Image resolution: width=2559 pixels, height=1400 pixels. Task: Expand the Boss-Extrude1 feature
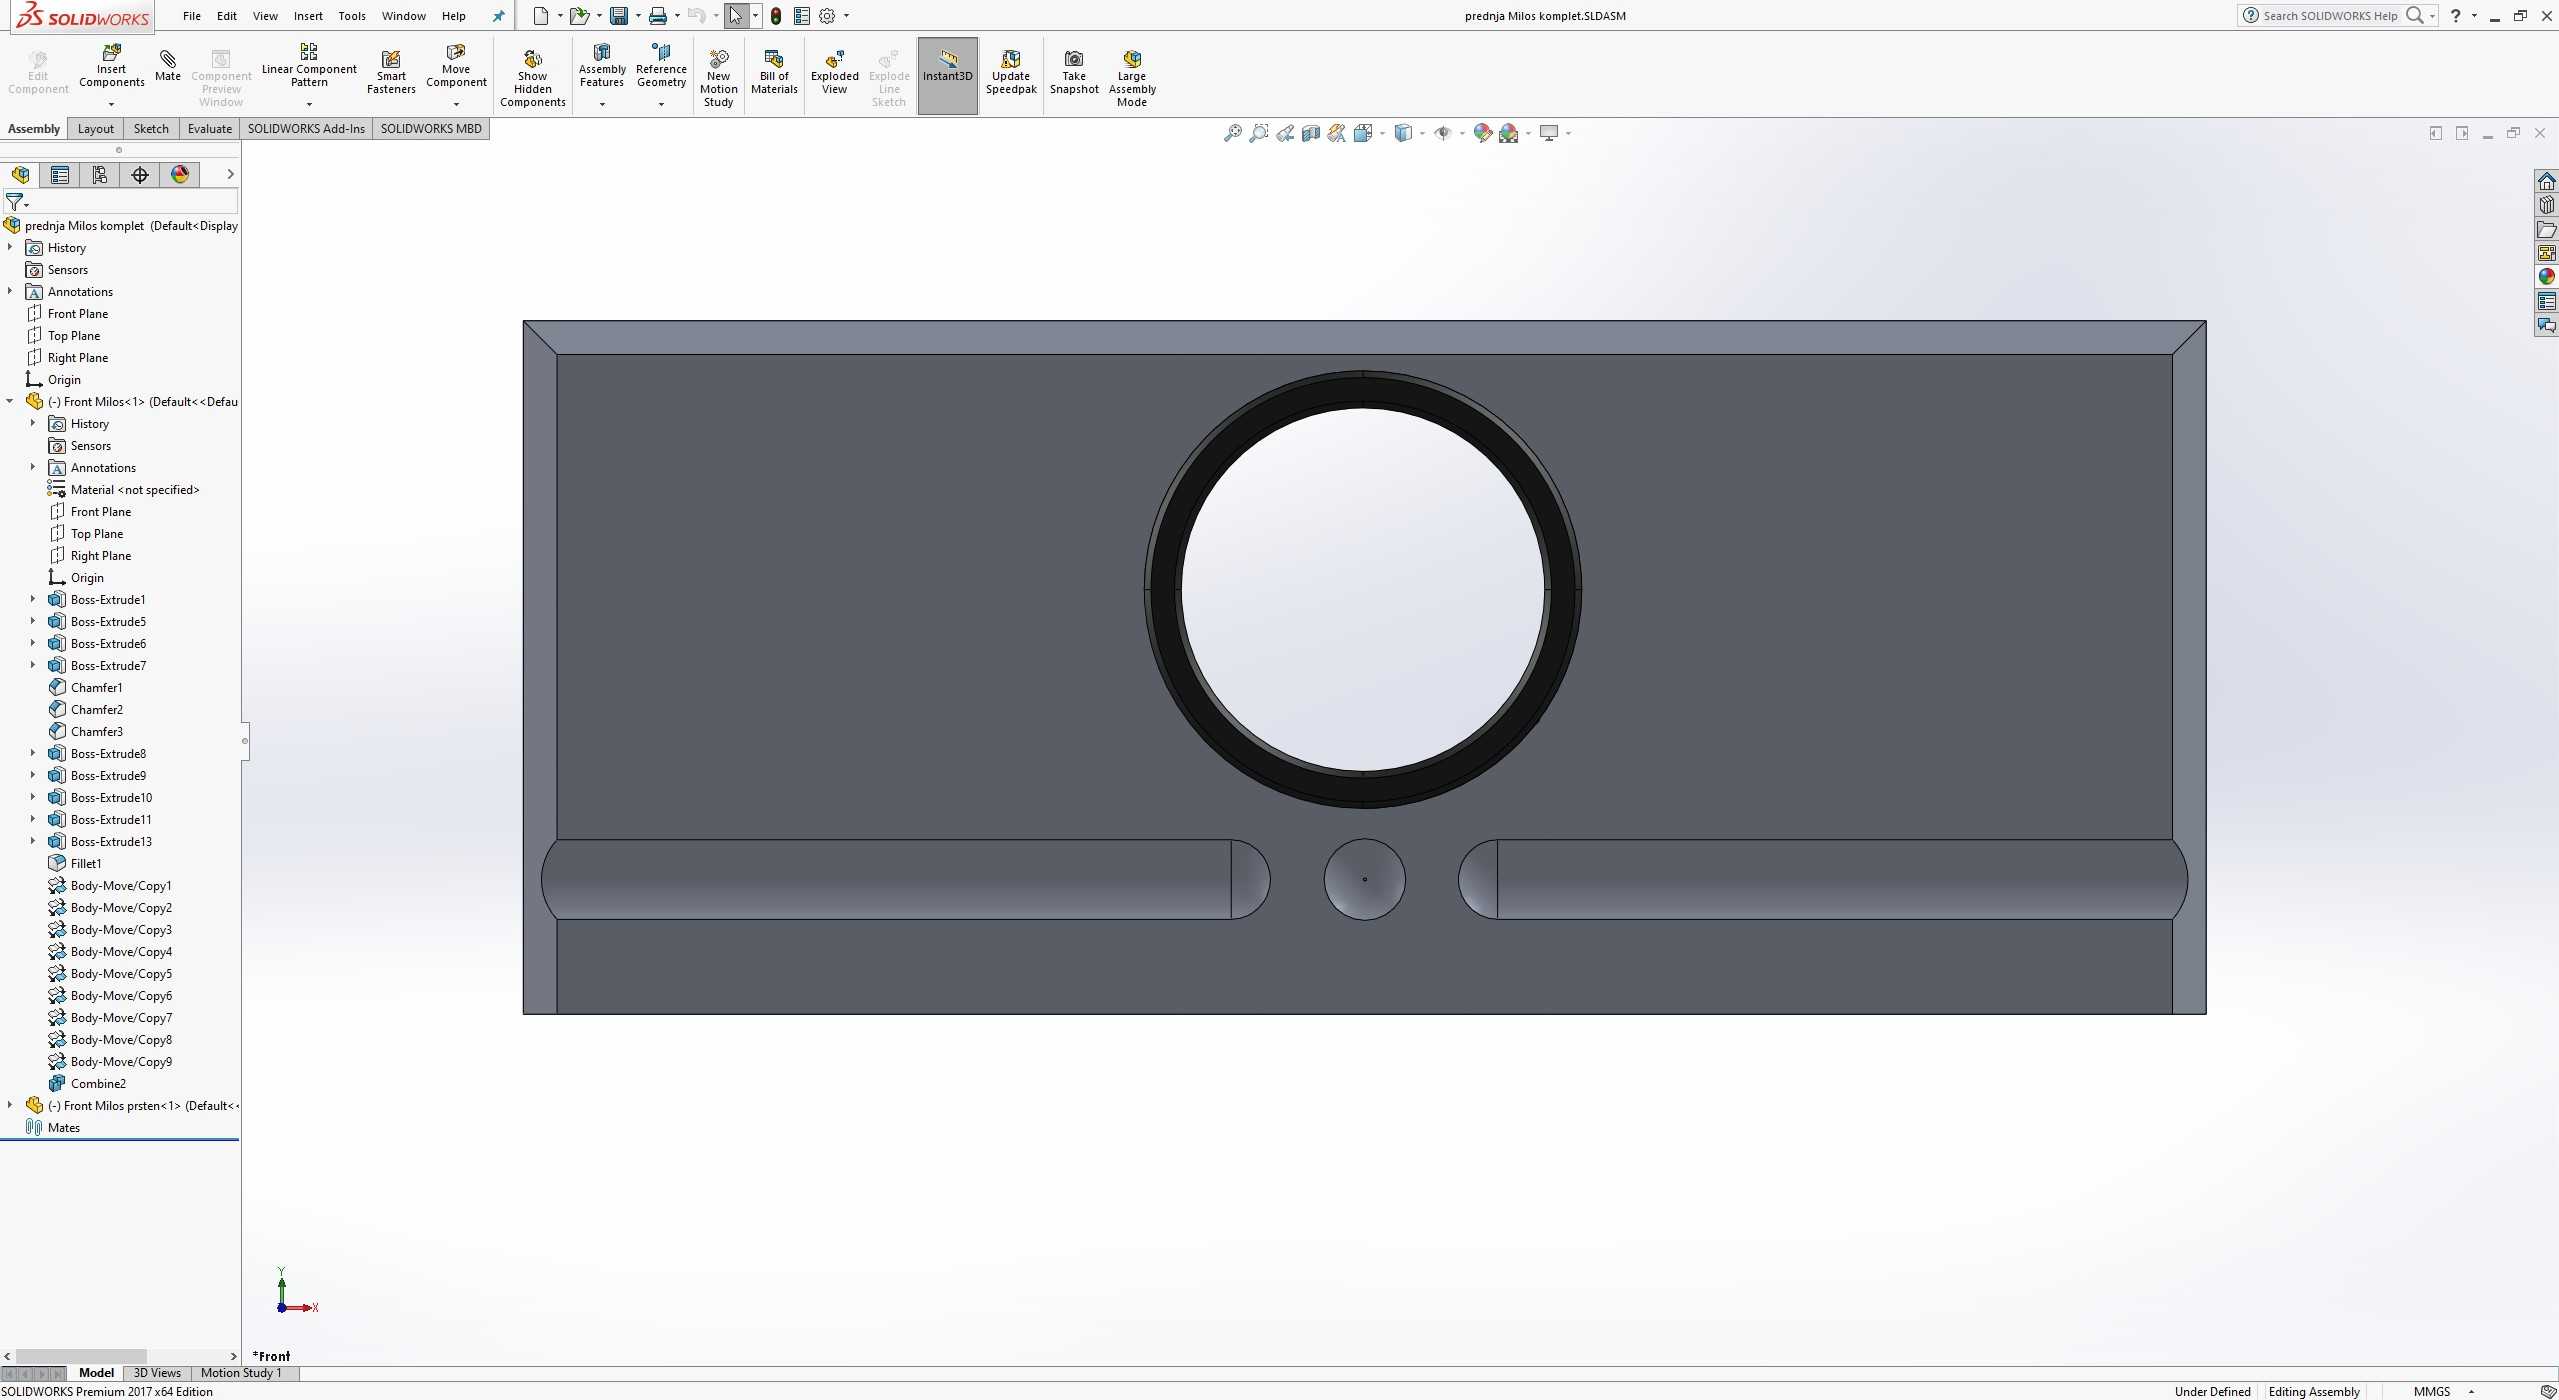pos(32,600)
